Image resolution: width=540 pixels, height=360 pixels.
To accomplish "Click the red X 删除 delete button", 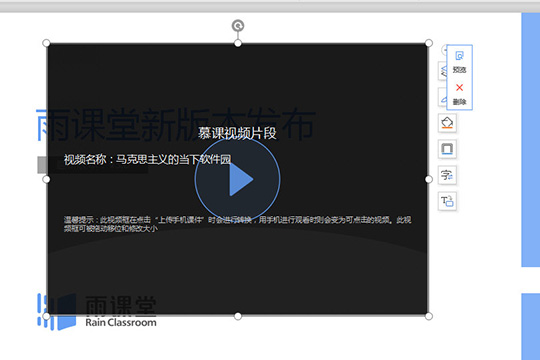I will click(x=459, y=94).
